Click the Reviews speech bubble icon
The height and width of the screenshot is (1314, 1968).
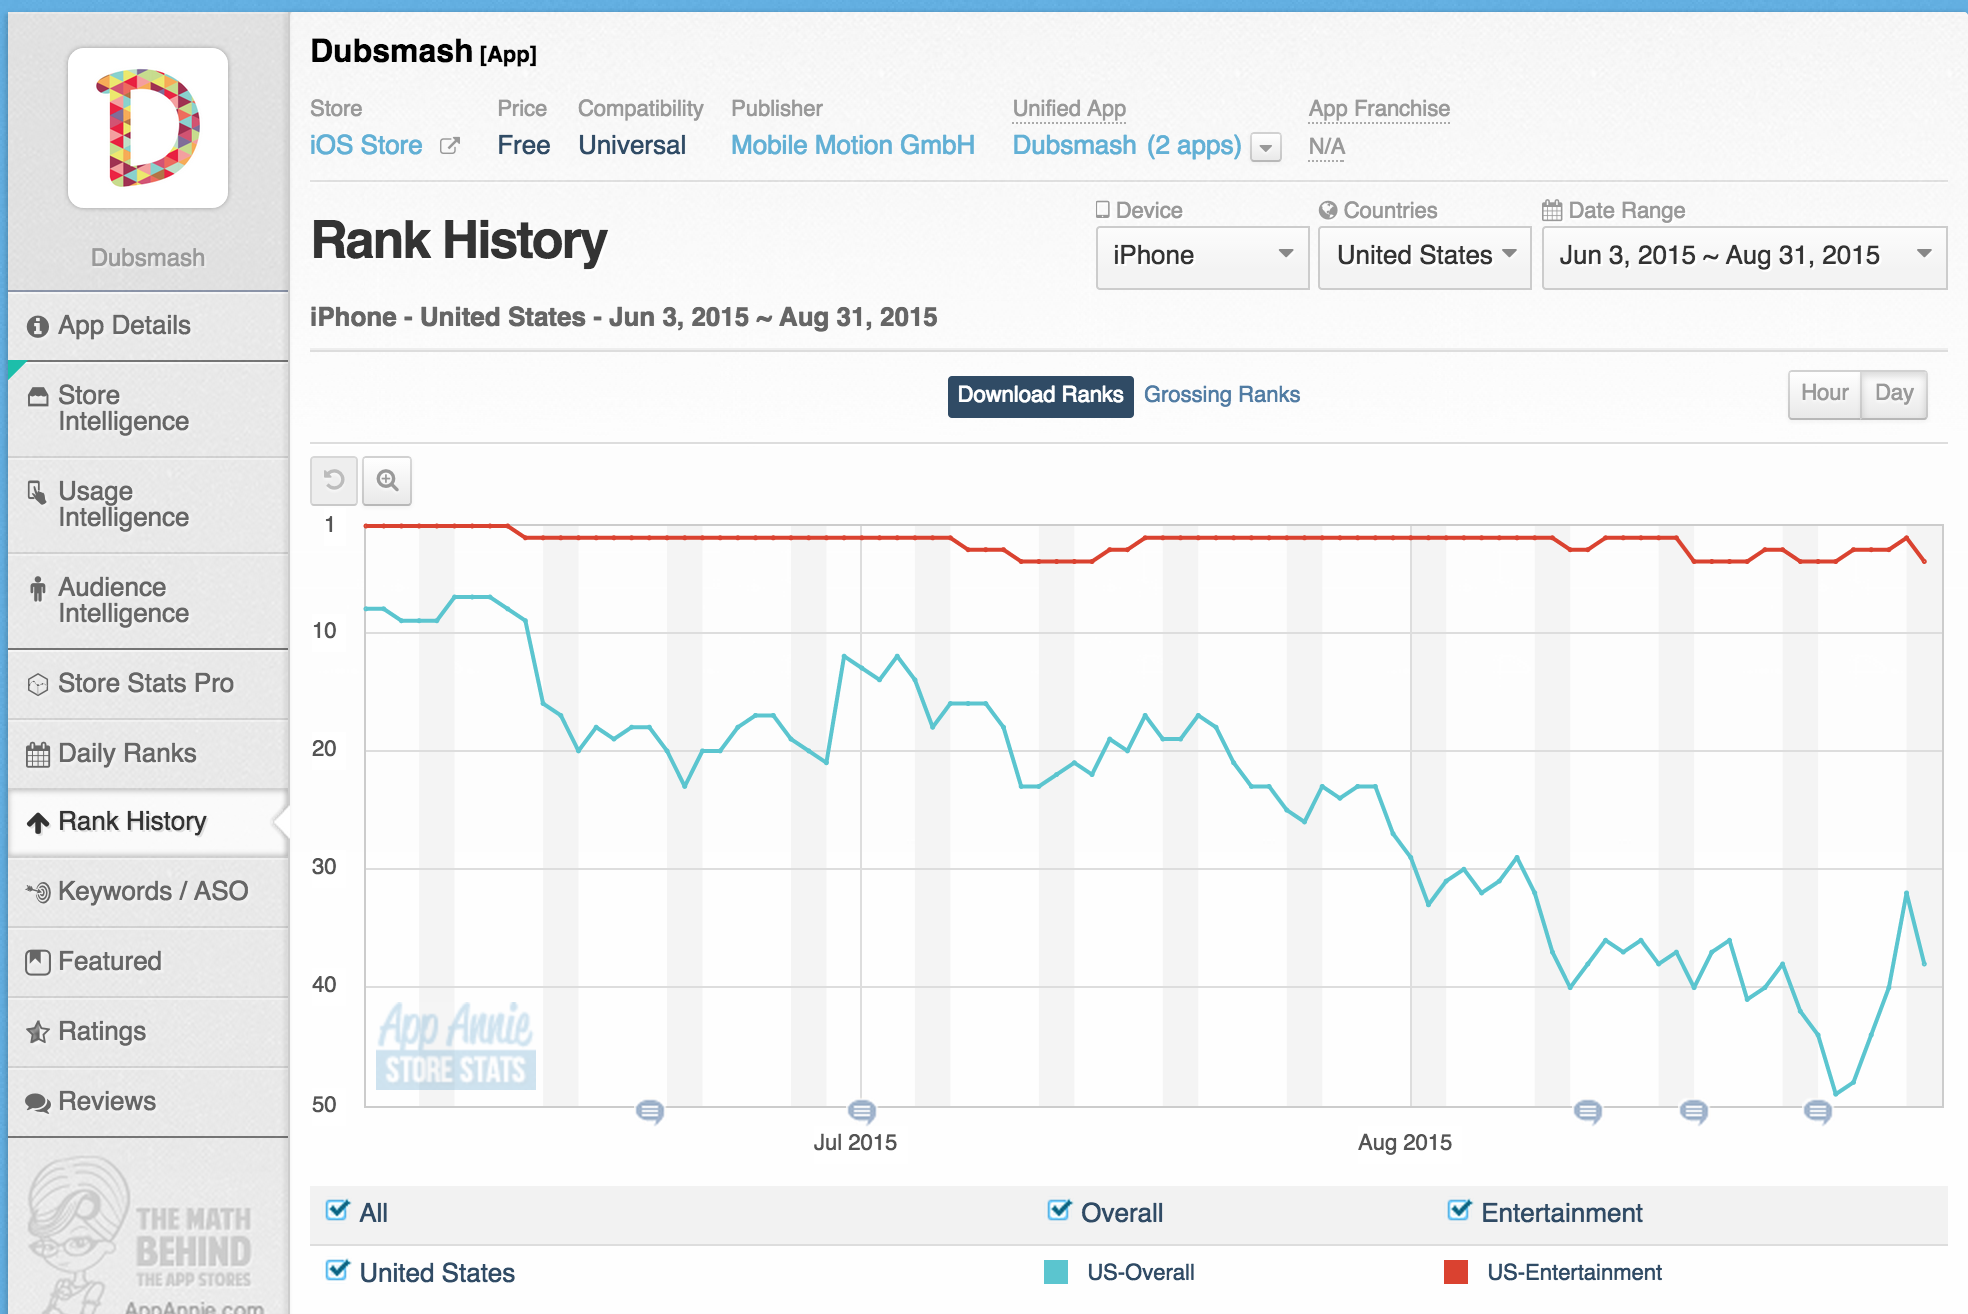38,1102
